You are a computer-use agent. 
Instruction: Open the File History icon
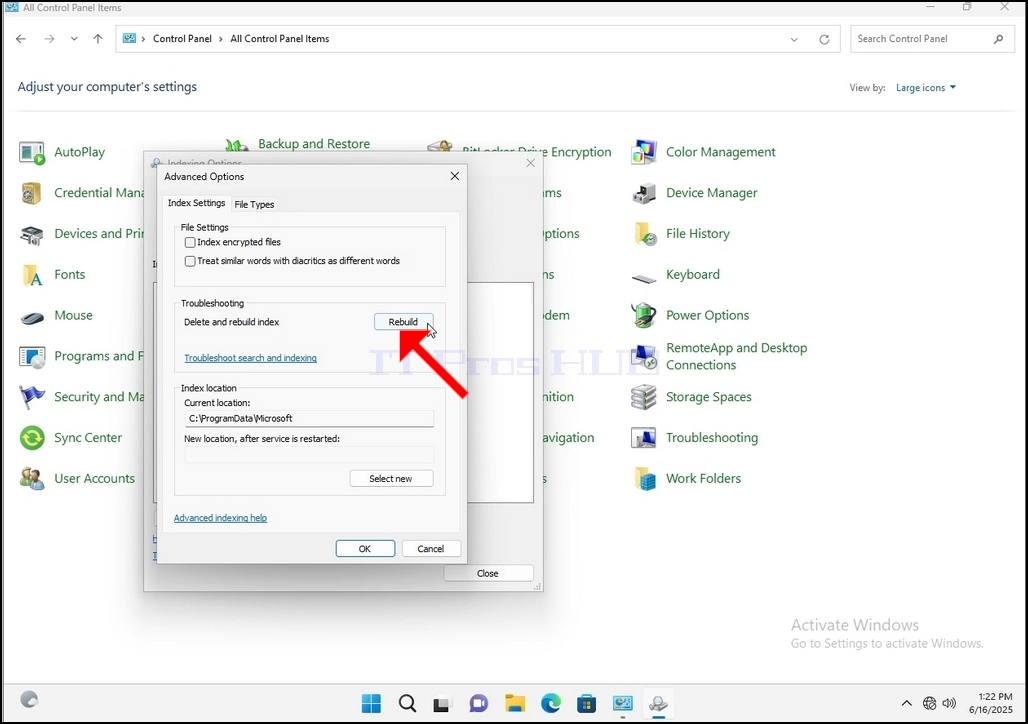[644, 234]
